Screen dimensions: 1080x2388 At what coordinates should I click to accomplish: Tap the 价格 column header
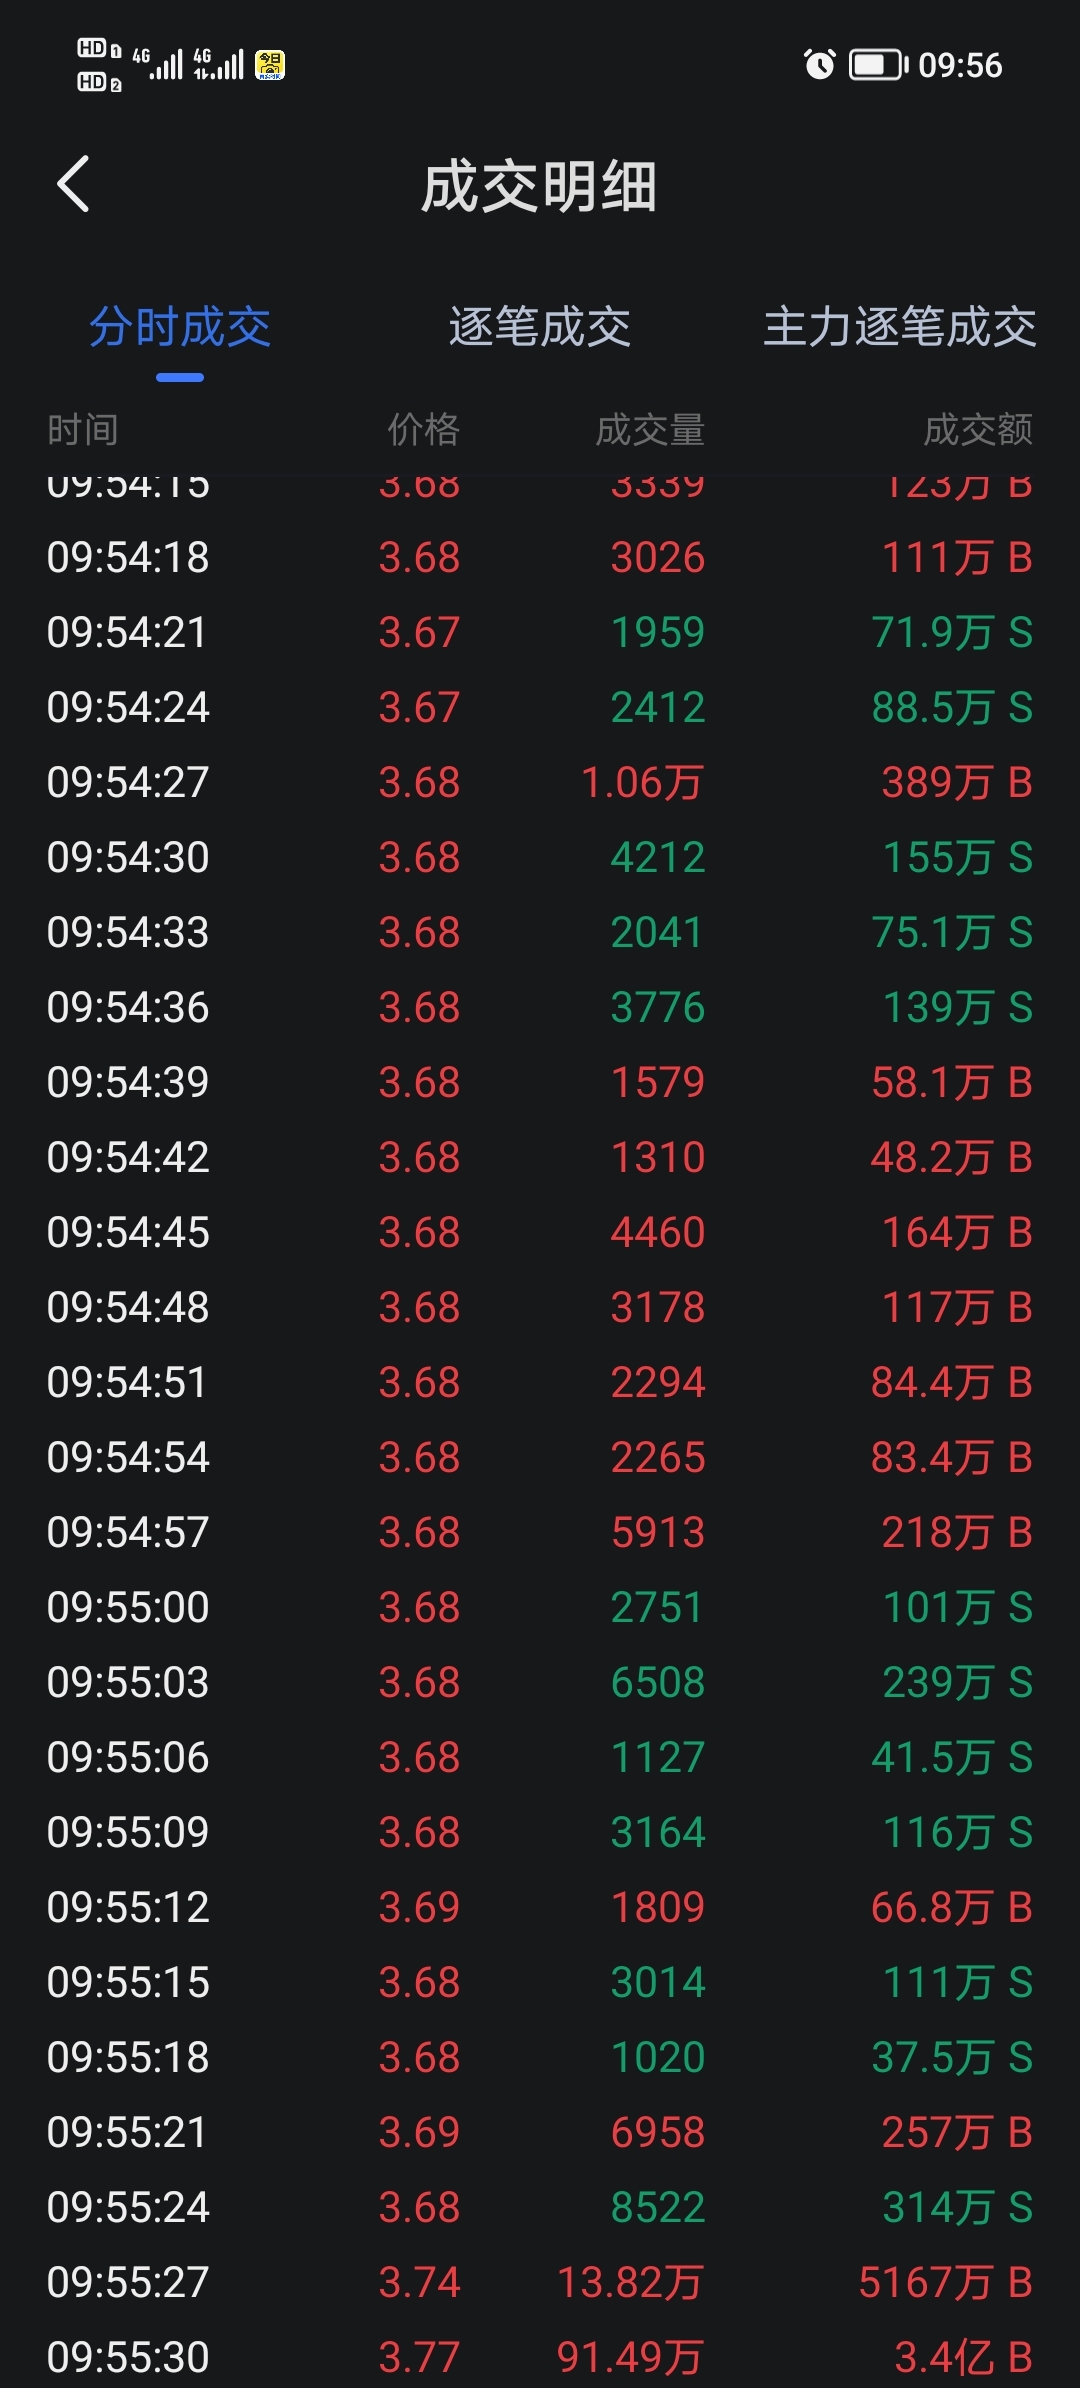coord(423,430)
